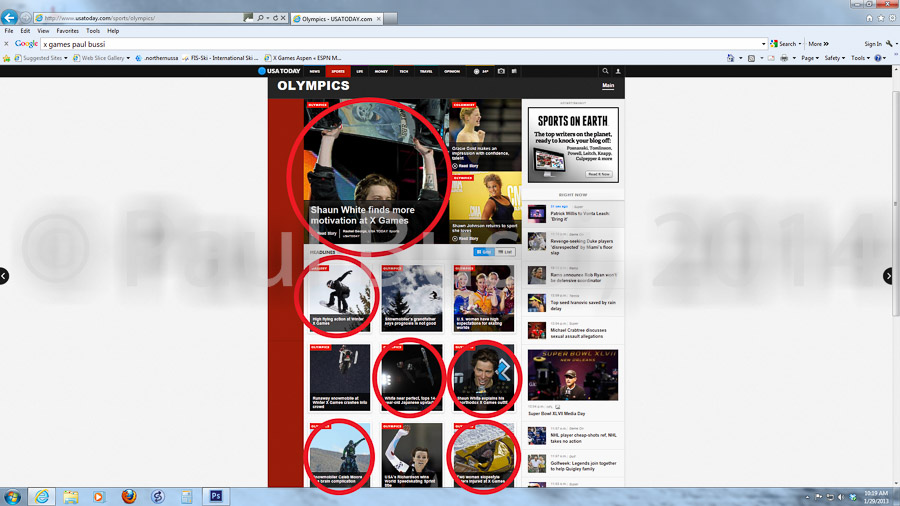Expand the Web Slice Gallery dropdown
This screenshot has width=900, height=506.
tap(128, 58)
